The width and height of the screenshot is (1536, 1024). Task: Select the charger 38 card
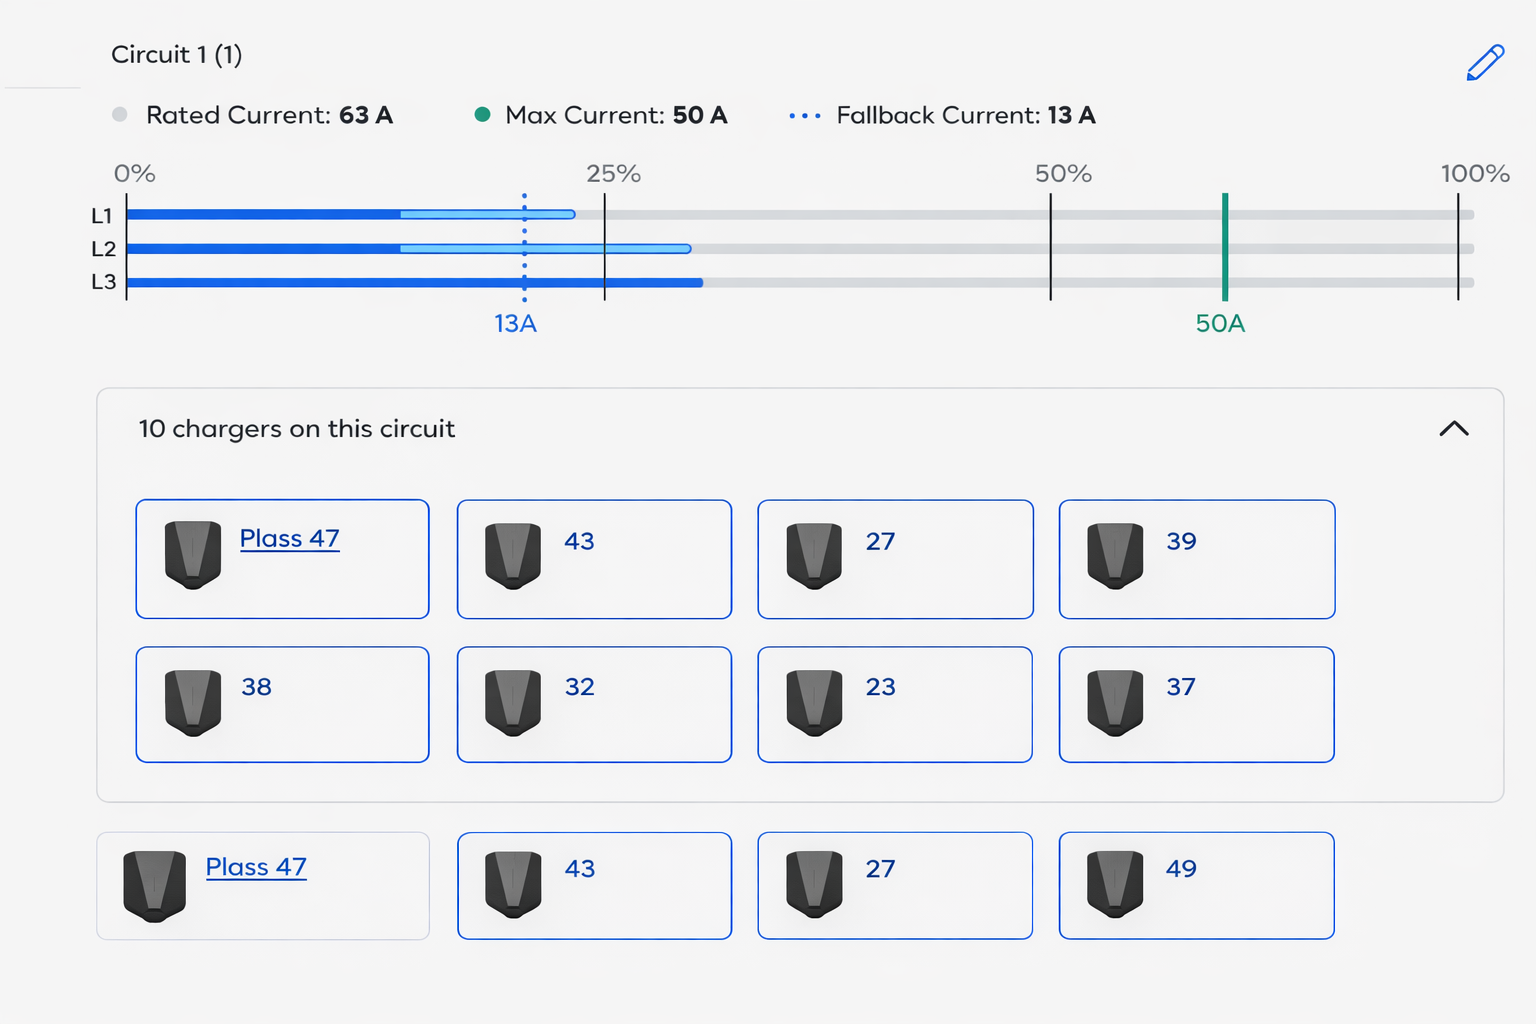tap(282, 704)
